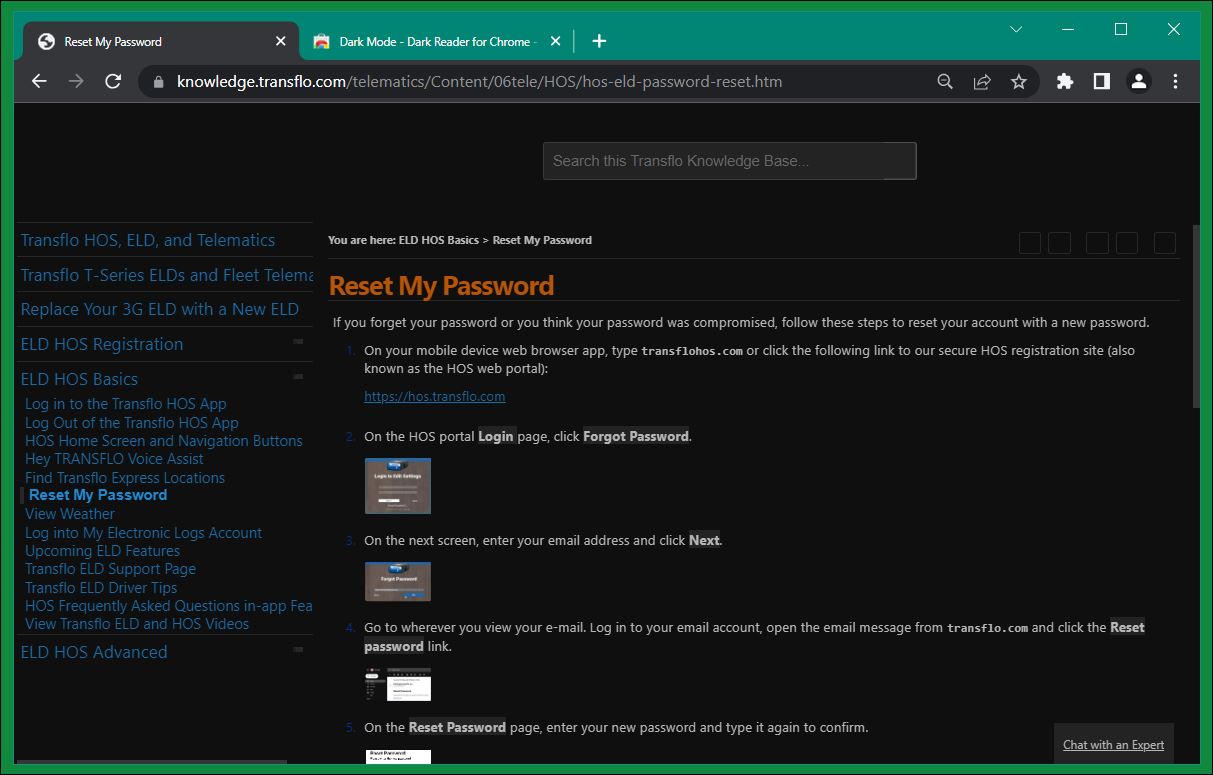Click the bold Next text in step 3
Screen dimensions: 1213x775
pos(704,540)
